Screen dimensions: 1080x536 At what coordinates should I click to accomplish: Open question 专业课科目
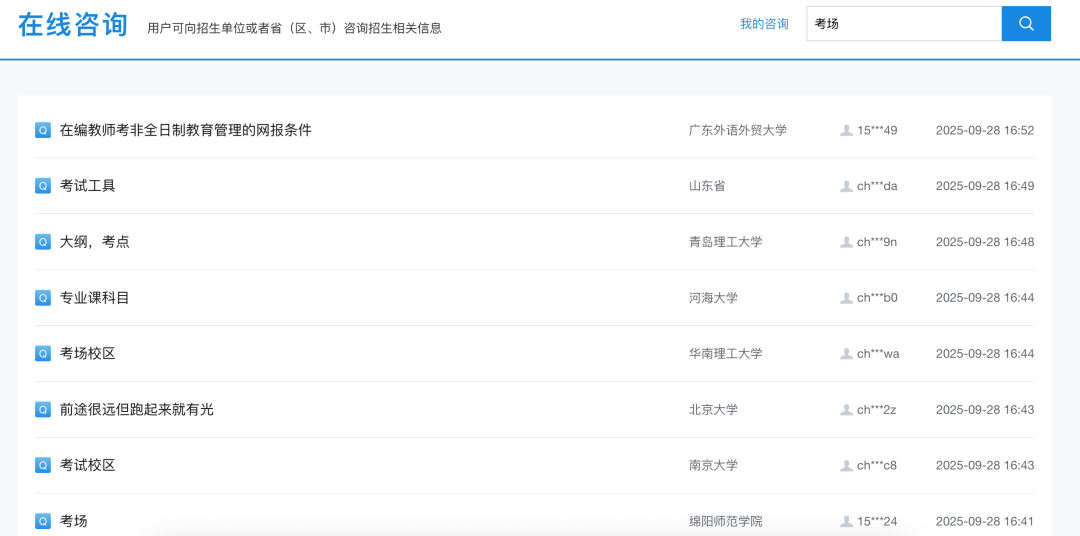click(94, 298)
